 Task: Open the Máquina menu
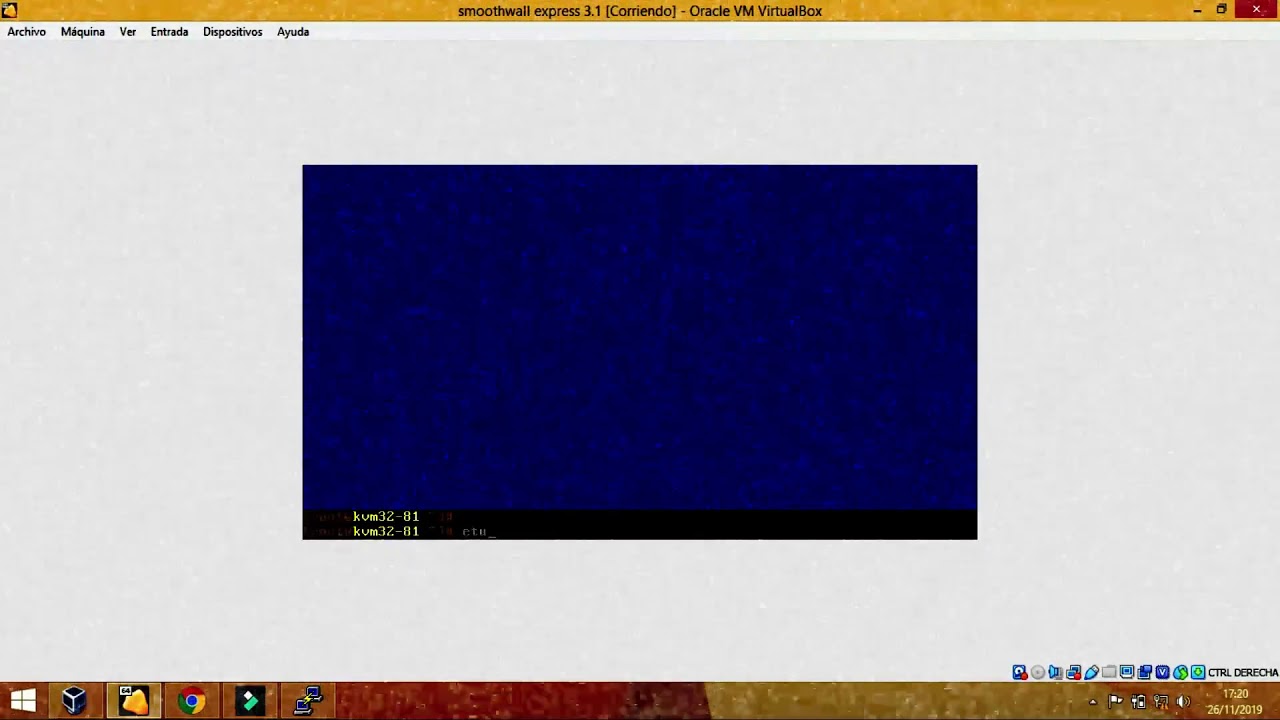83,32
